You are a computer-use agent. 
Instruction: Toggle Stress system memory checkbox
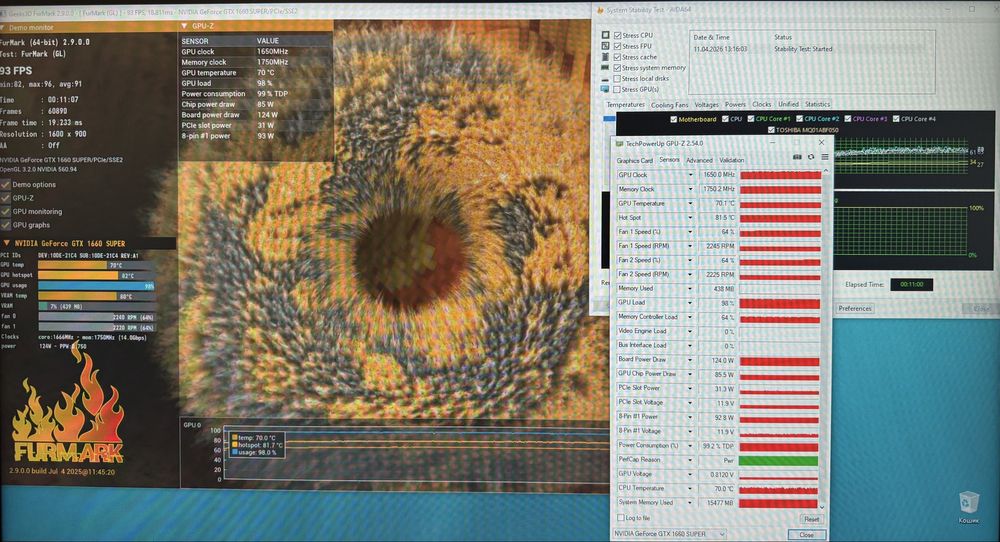click(x=617, y=68)
